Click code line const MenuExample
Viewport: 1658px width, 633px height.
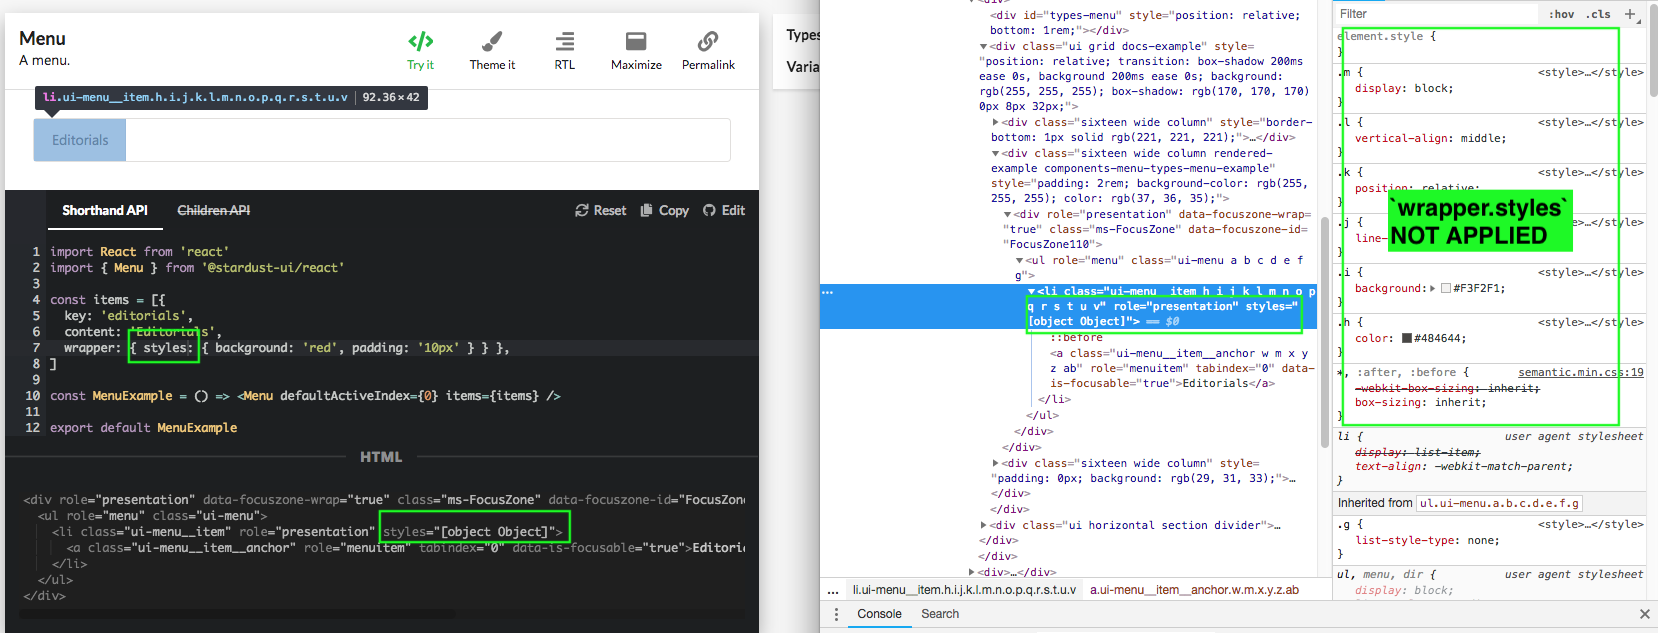point(305,396)
